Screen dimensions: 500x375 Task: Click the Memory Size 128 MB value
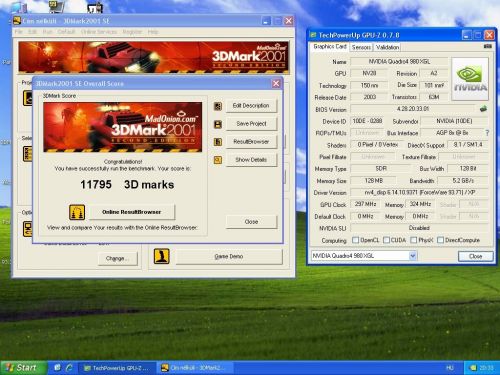point(374,181)
